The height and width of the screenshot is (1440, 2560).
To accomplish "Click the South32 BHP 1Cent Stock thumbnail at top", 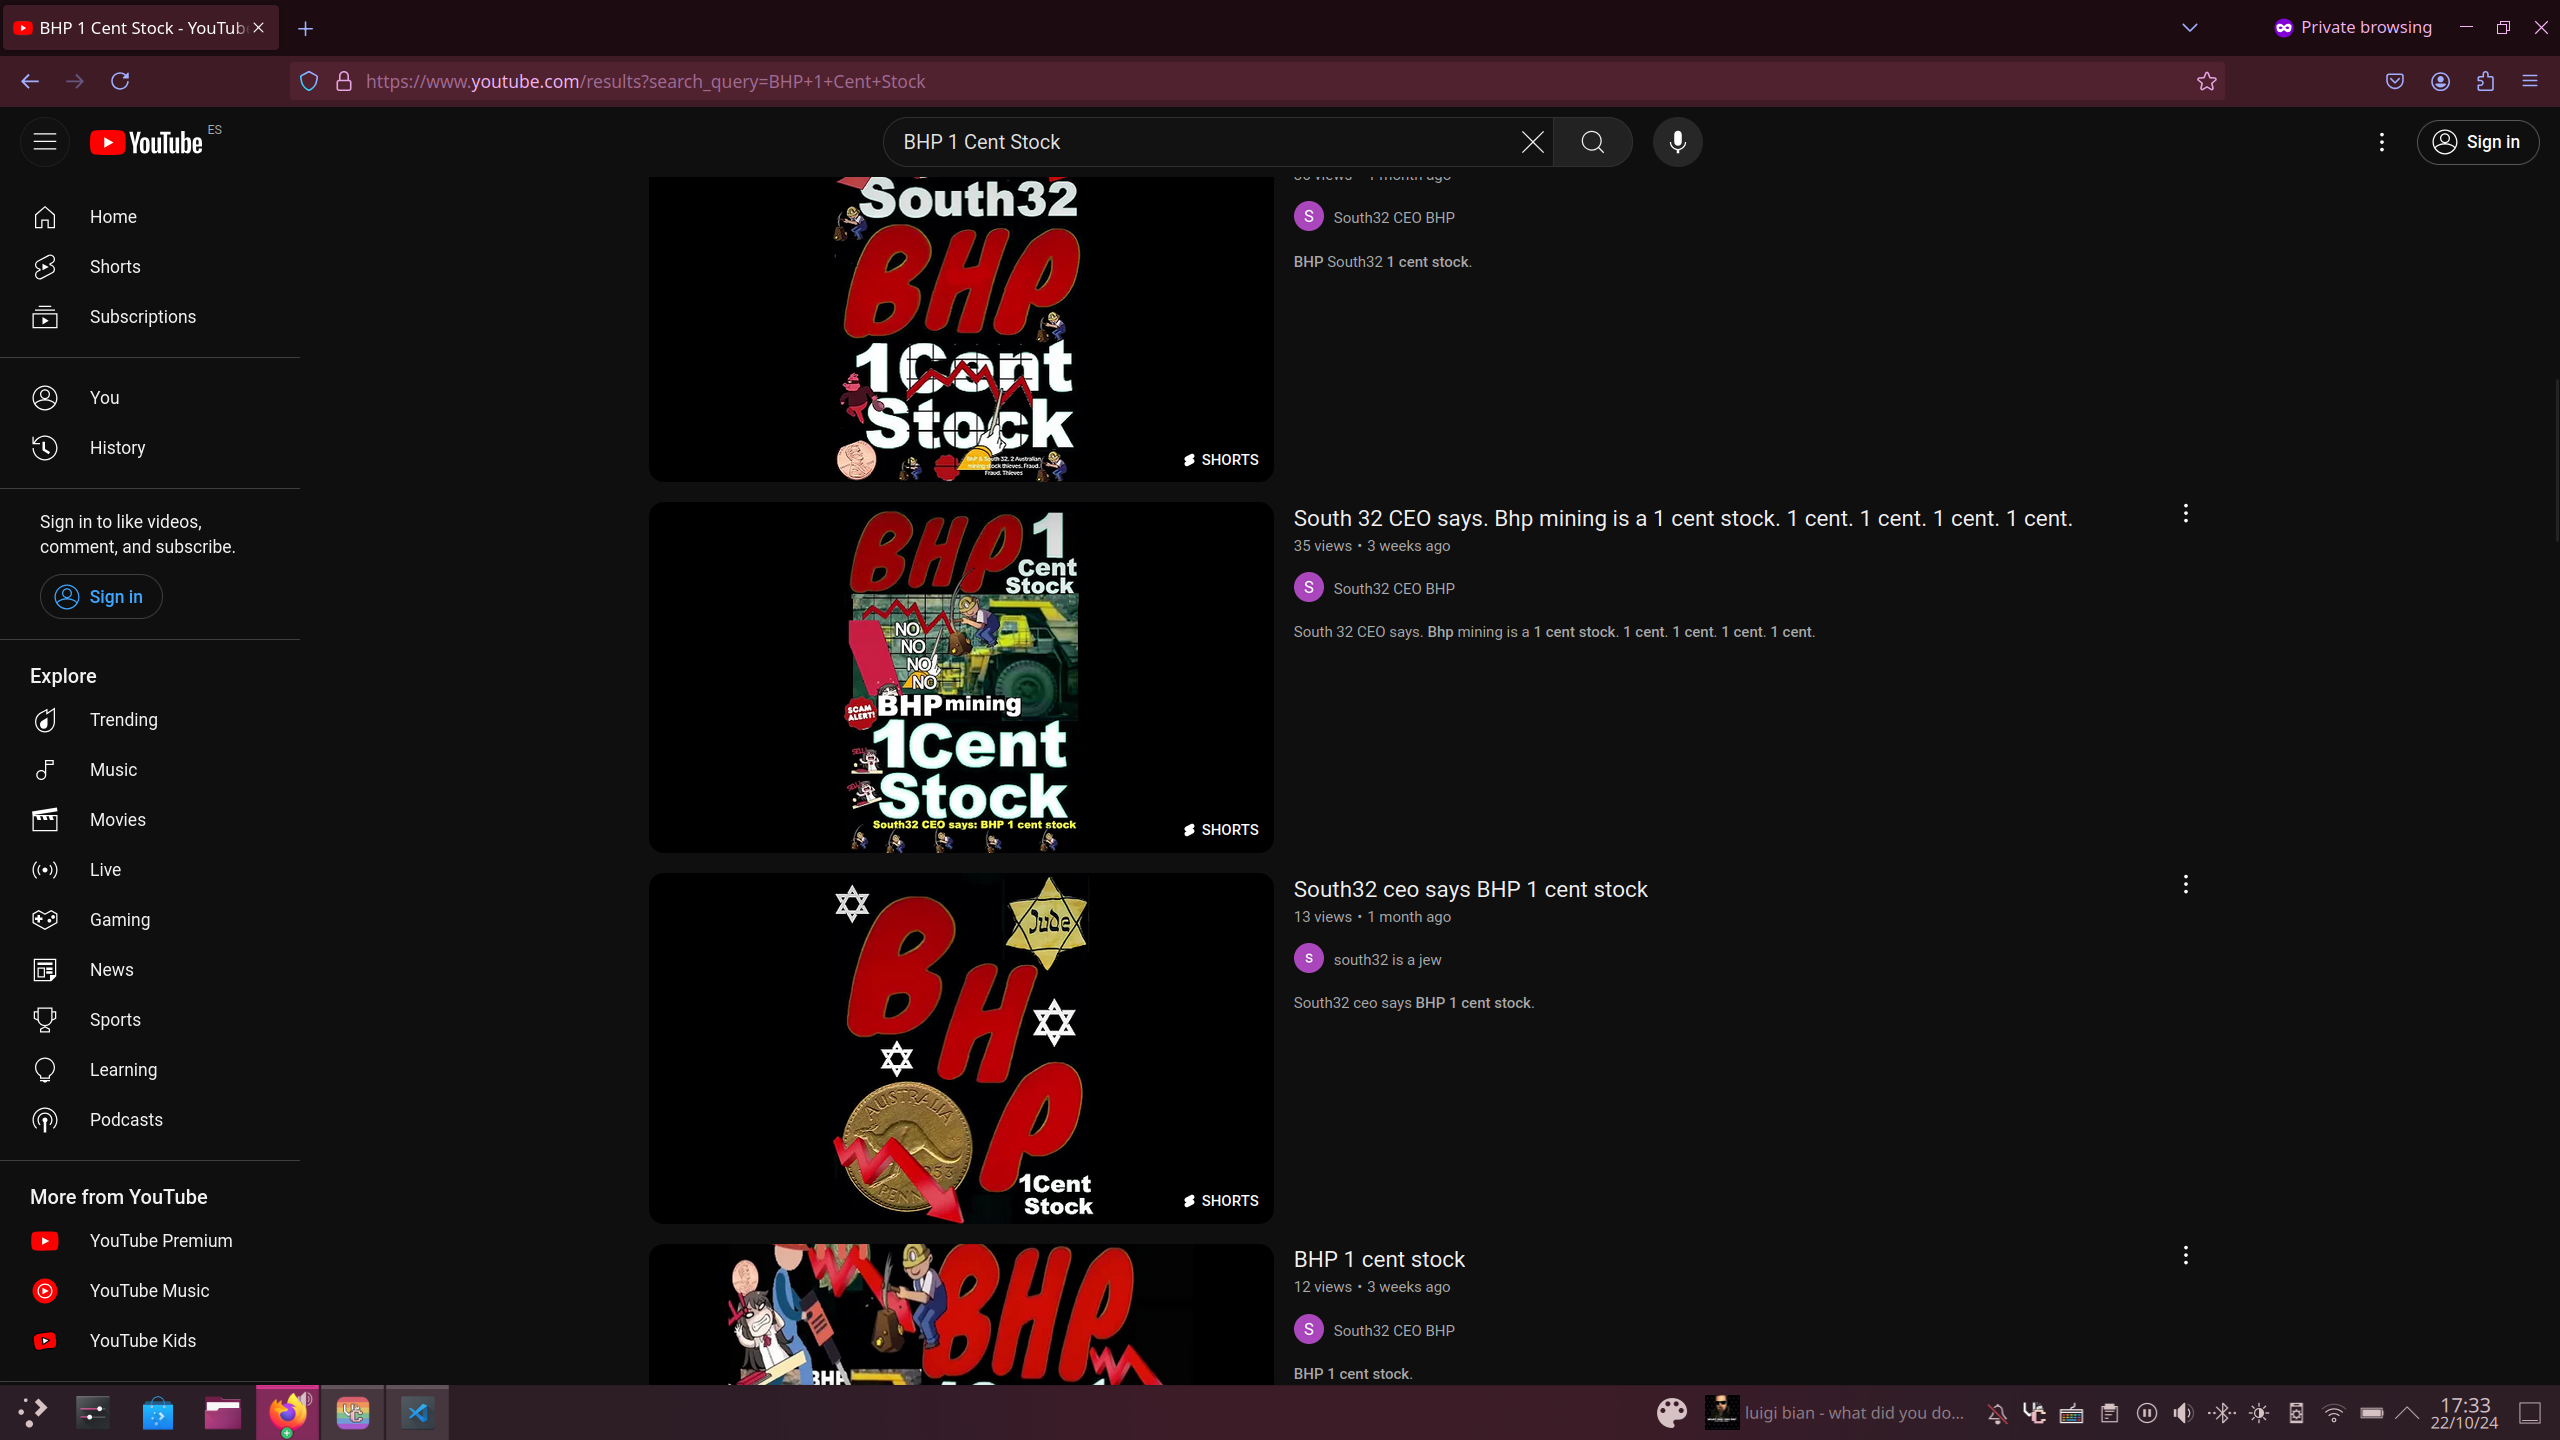I will (x=961, y=329).
